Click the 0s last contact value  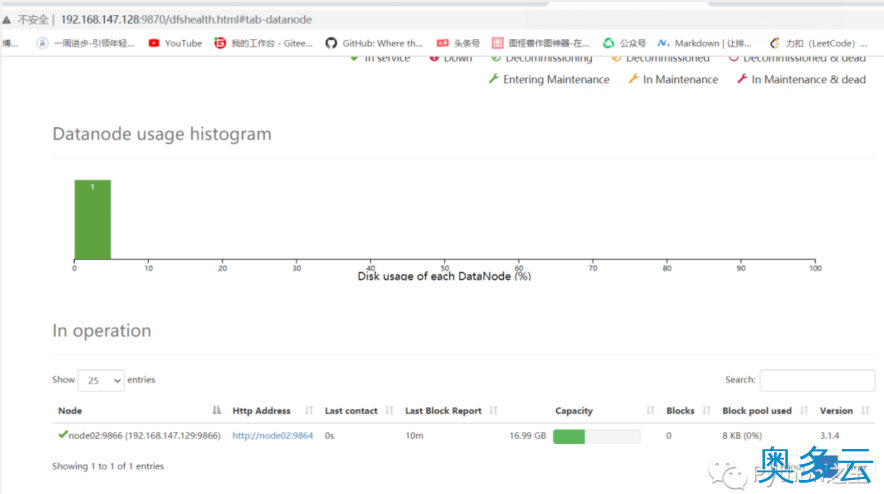click(329, 435)
